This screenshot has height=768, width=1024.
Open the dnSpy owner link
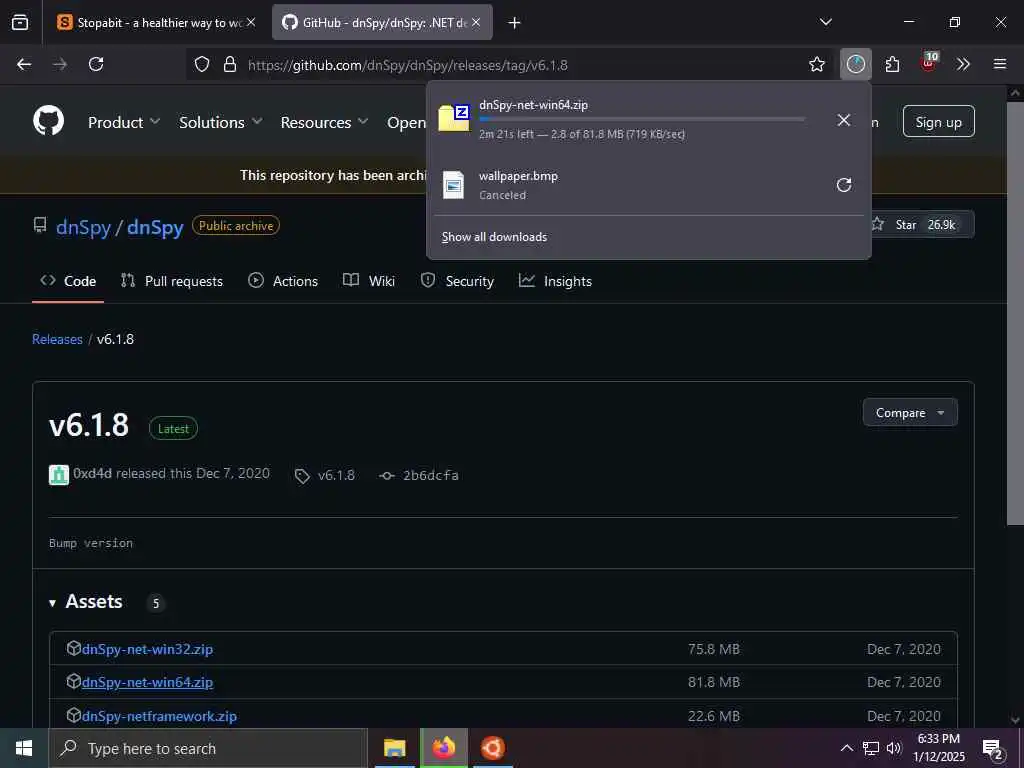coord(84,227)
